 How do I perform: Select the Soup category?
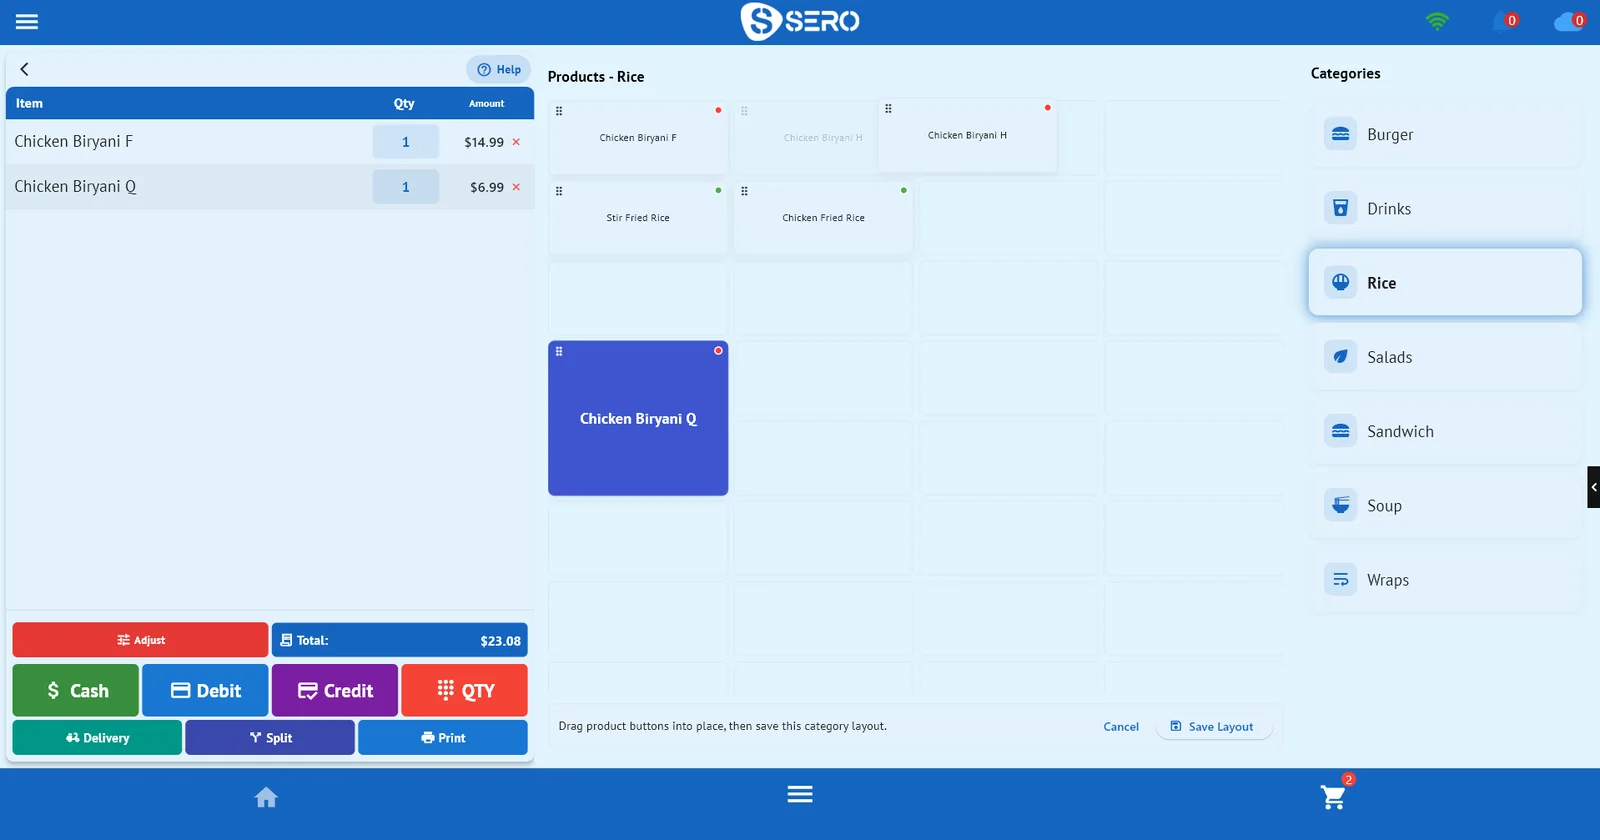tap(1445, 505)
